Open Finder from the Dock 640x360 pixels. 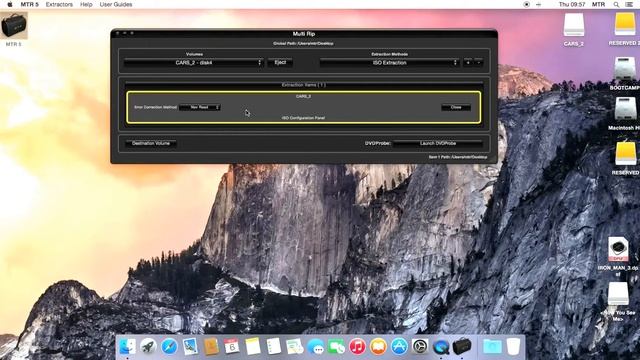127,347
